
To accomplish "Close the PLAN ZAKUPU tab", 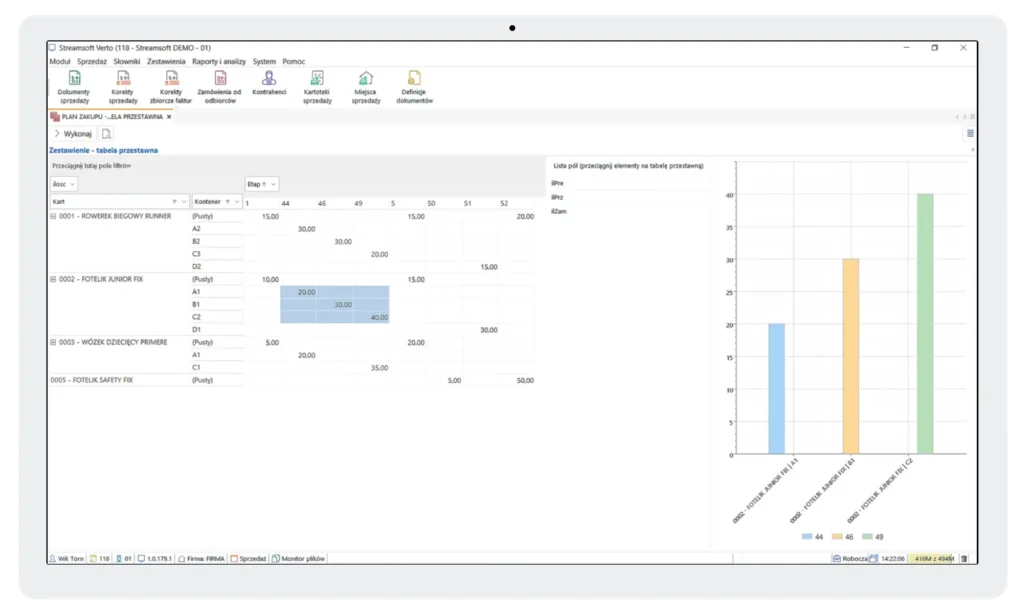I will [169, 116].
